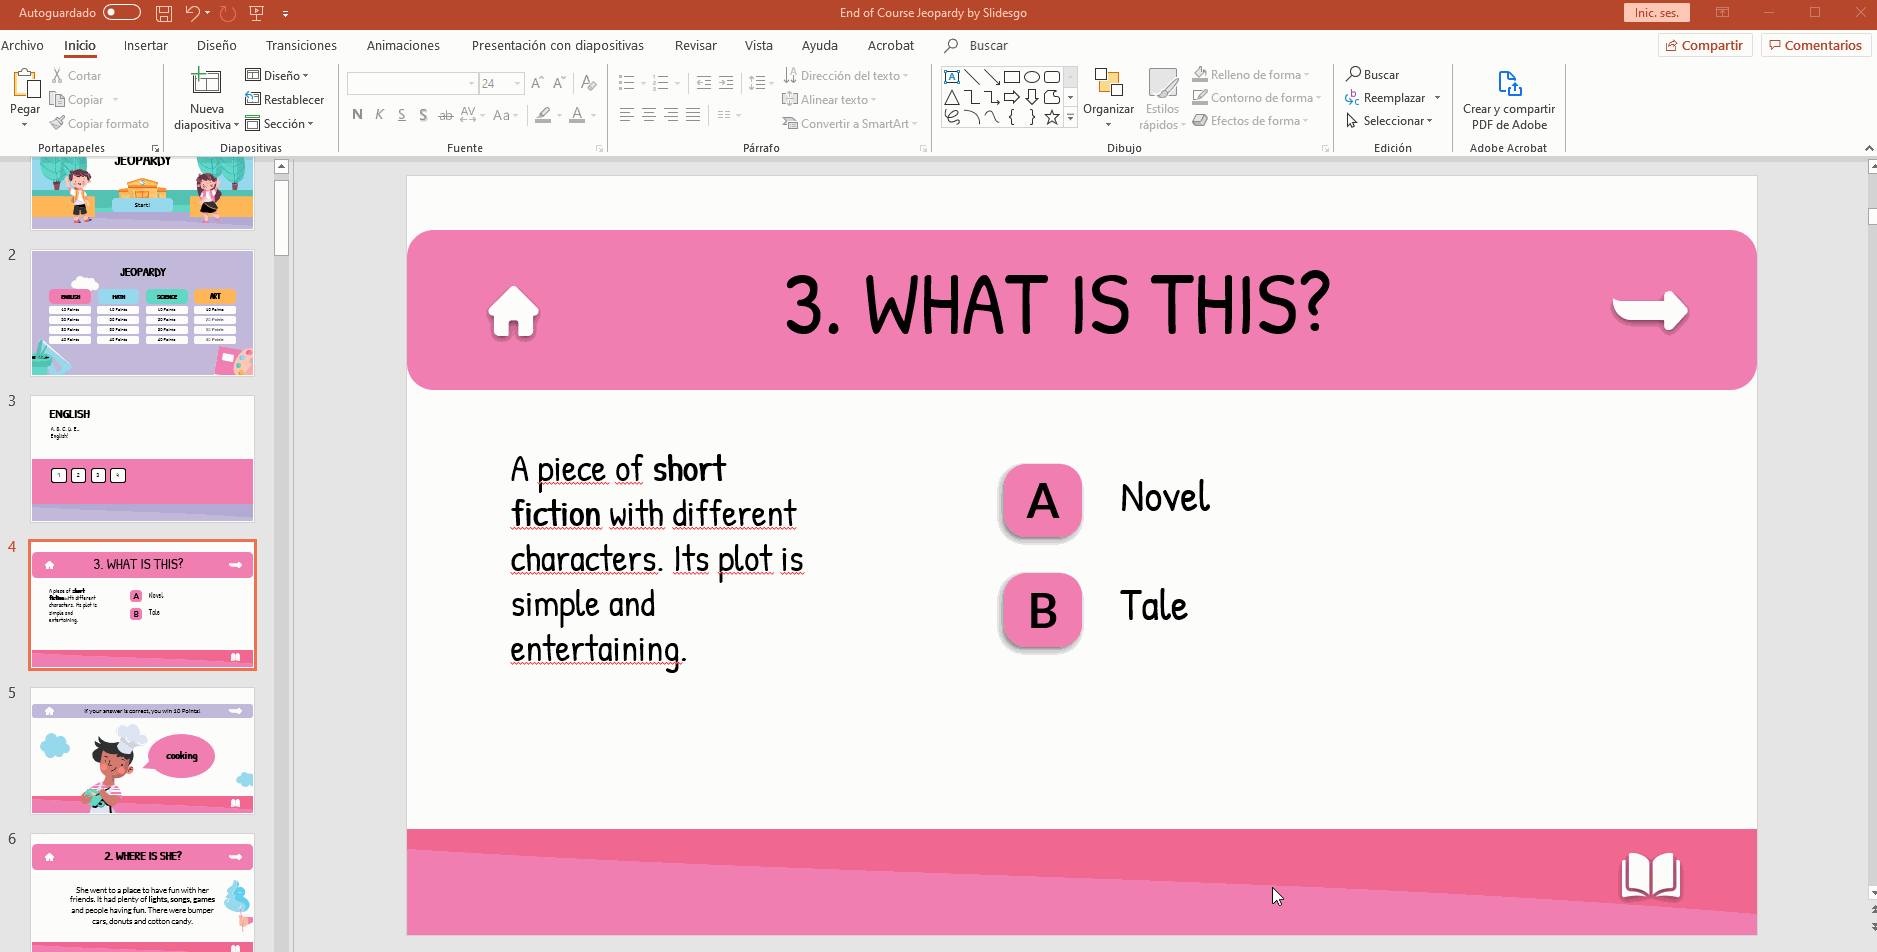
Task: Click the pink B answer button
Action: 1042,610
